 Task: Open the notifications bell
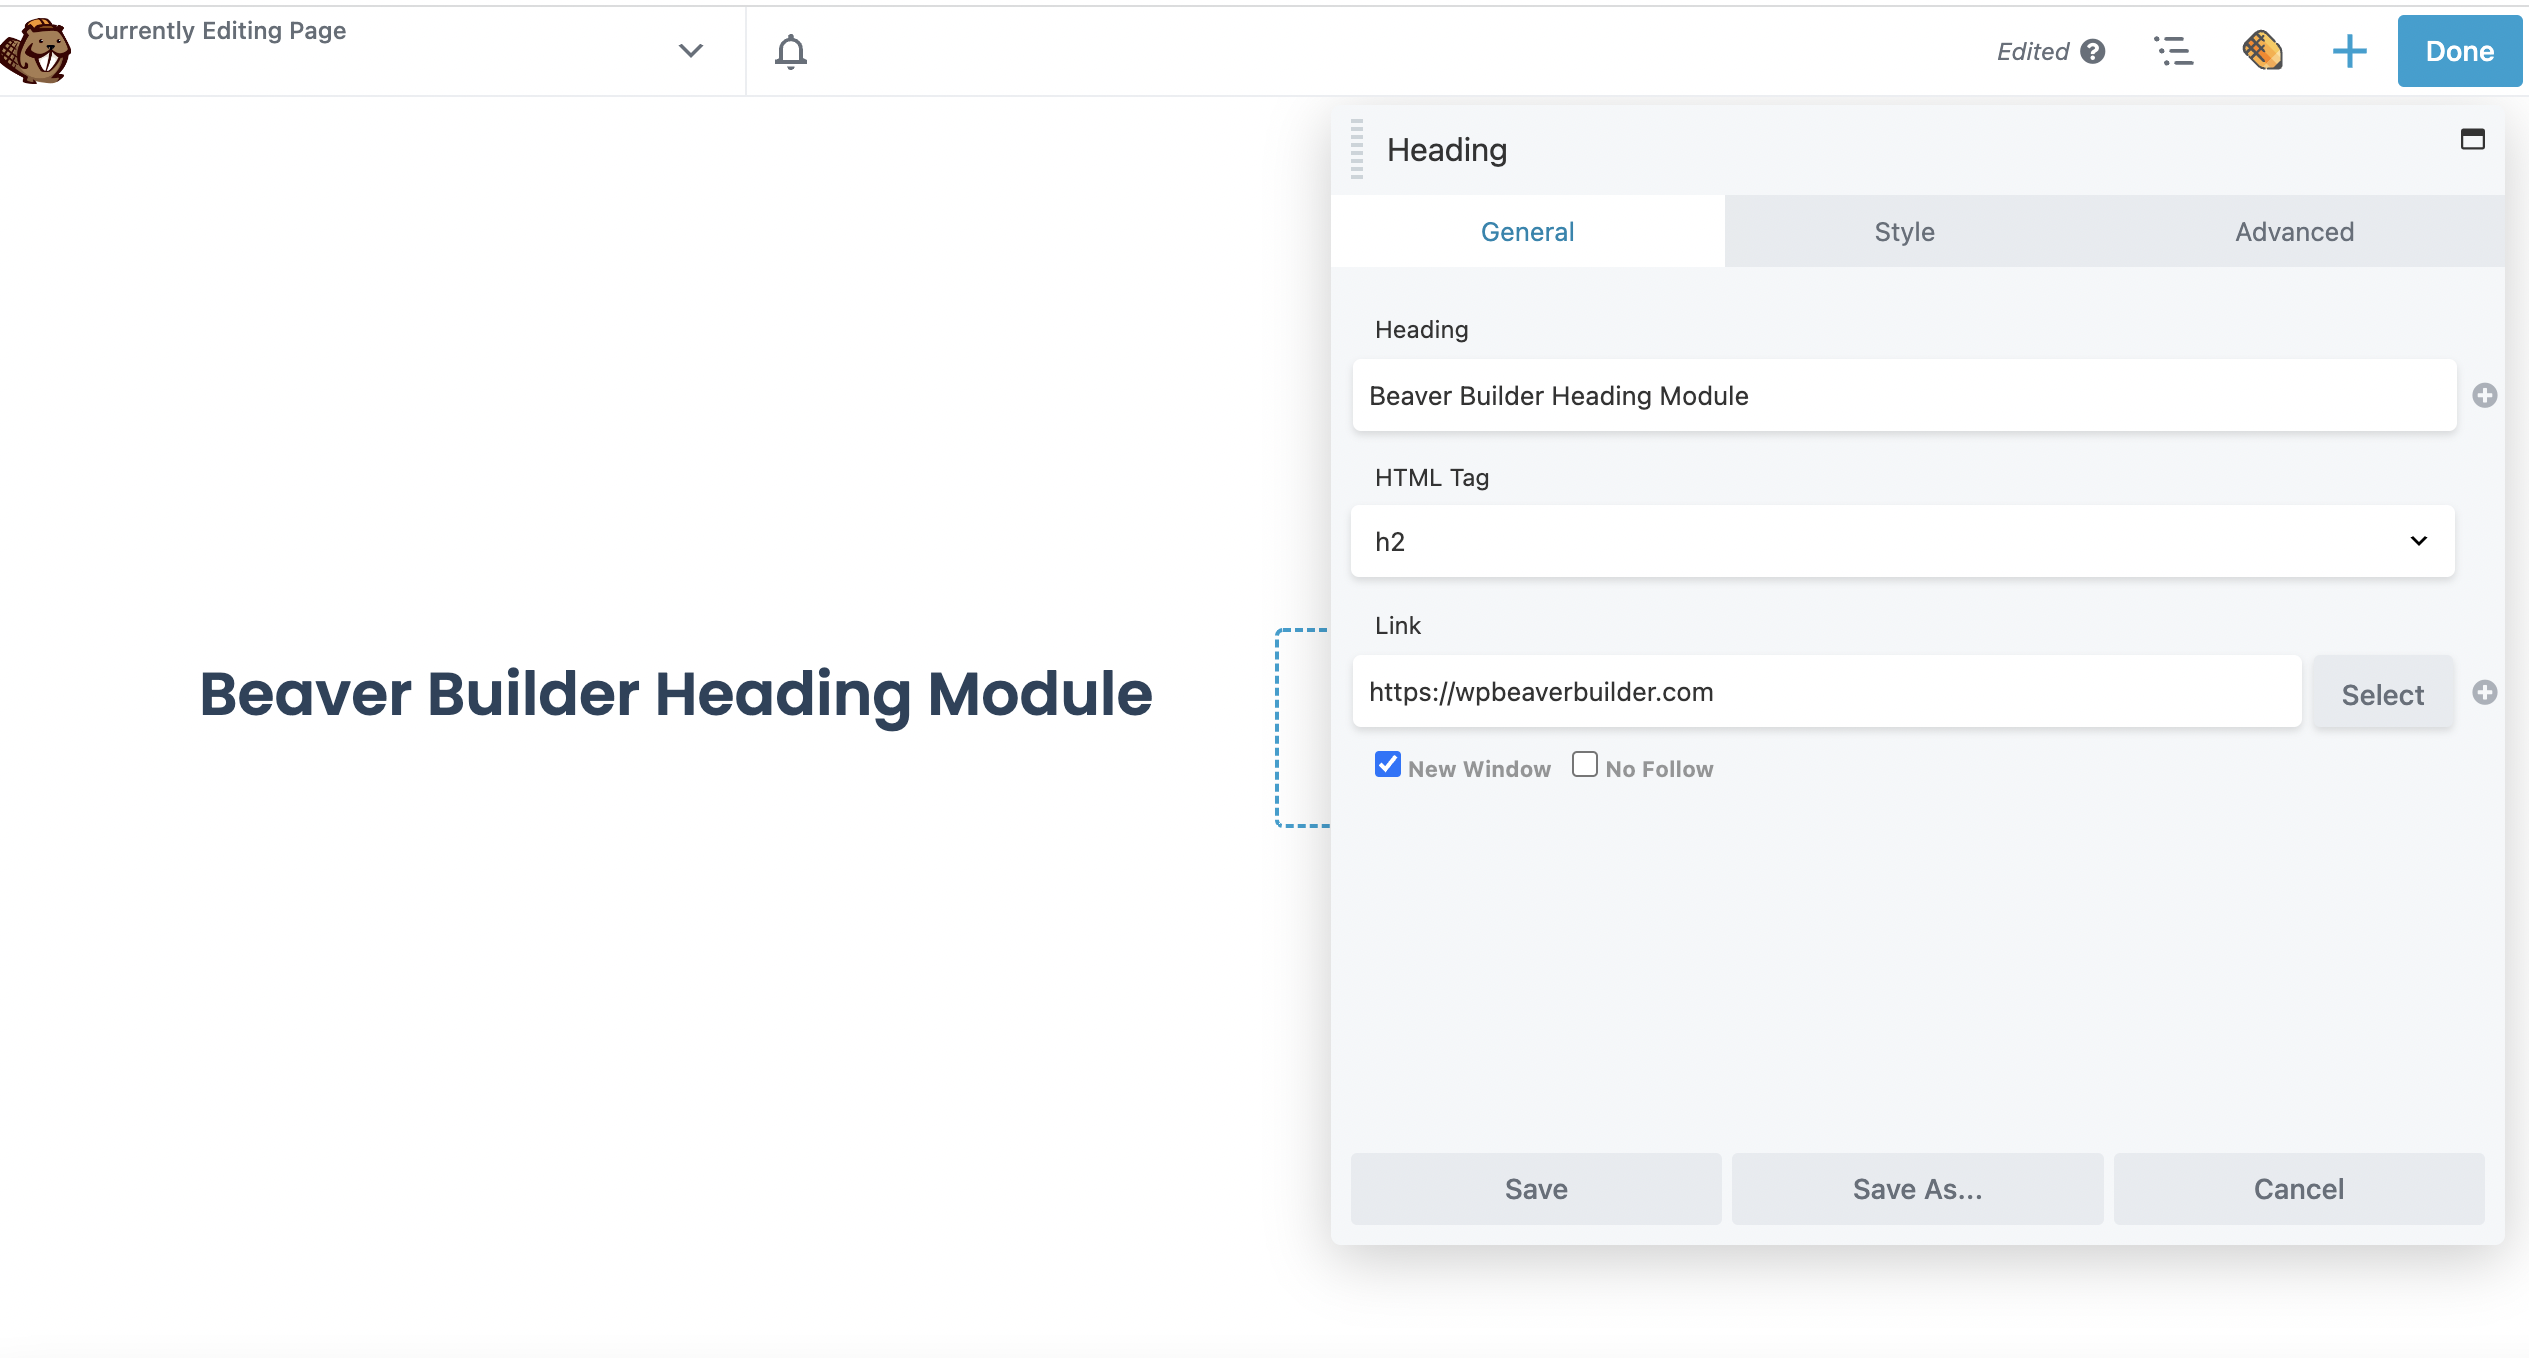(790, 51)
